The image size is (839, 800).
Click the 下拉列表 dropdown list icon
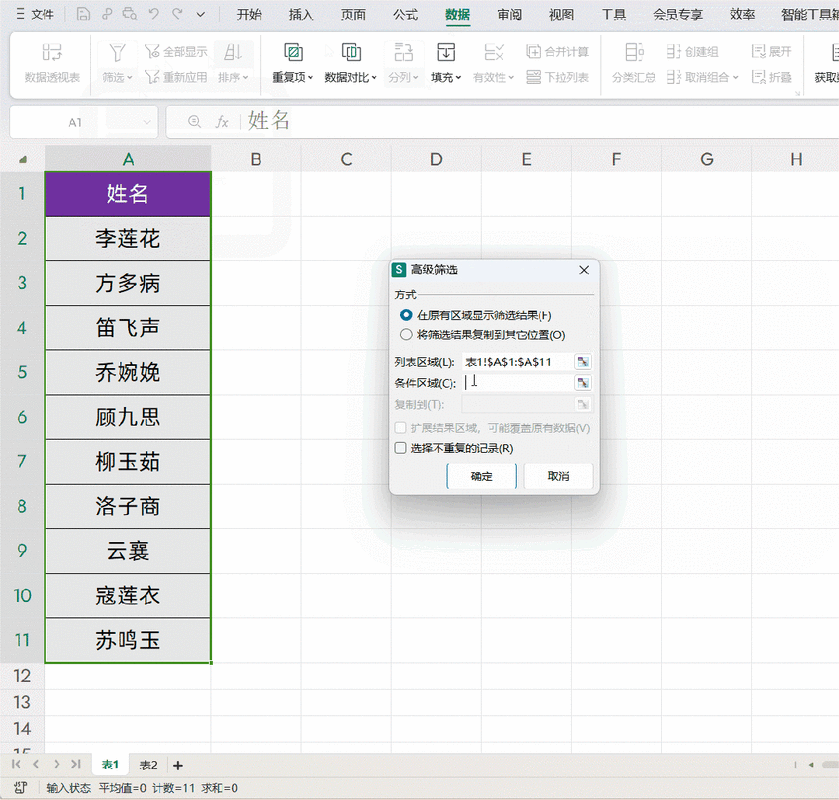pyautogui.click(x=533, y=77)
